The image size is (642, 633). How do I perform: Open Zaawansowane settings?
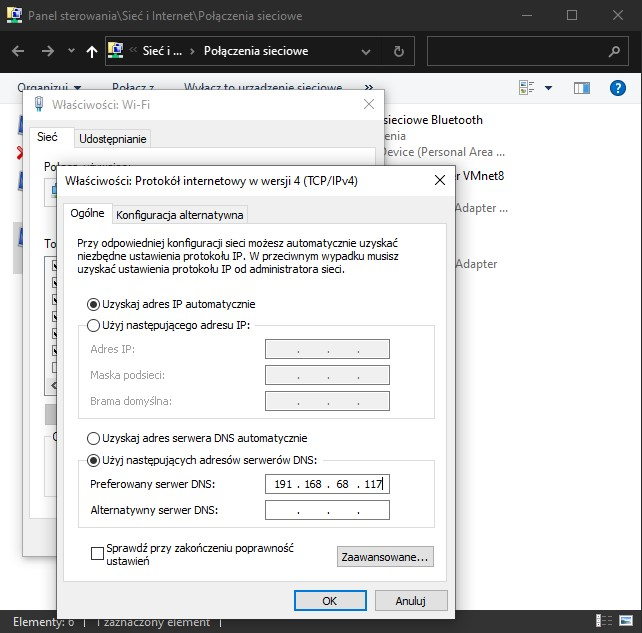385,557
